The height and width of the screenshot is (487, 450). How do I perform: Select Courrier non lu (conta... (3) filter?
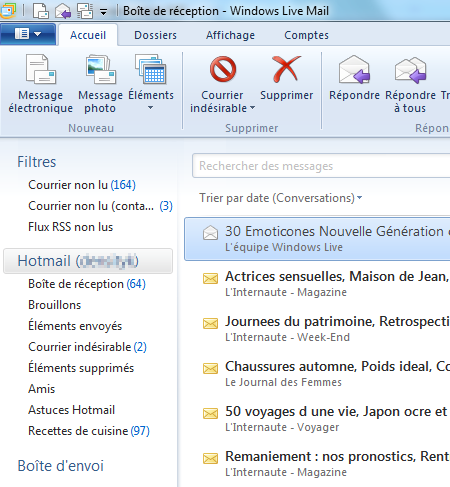tap(100, 206)
